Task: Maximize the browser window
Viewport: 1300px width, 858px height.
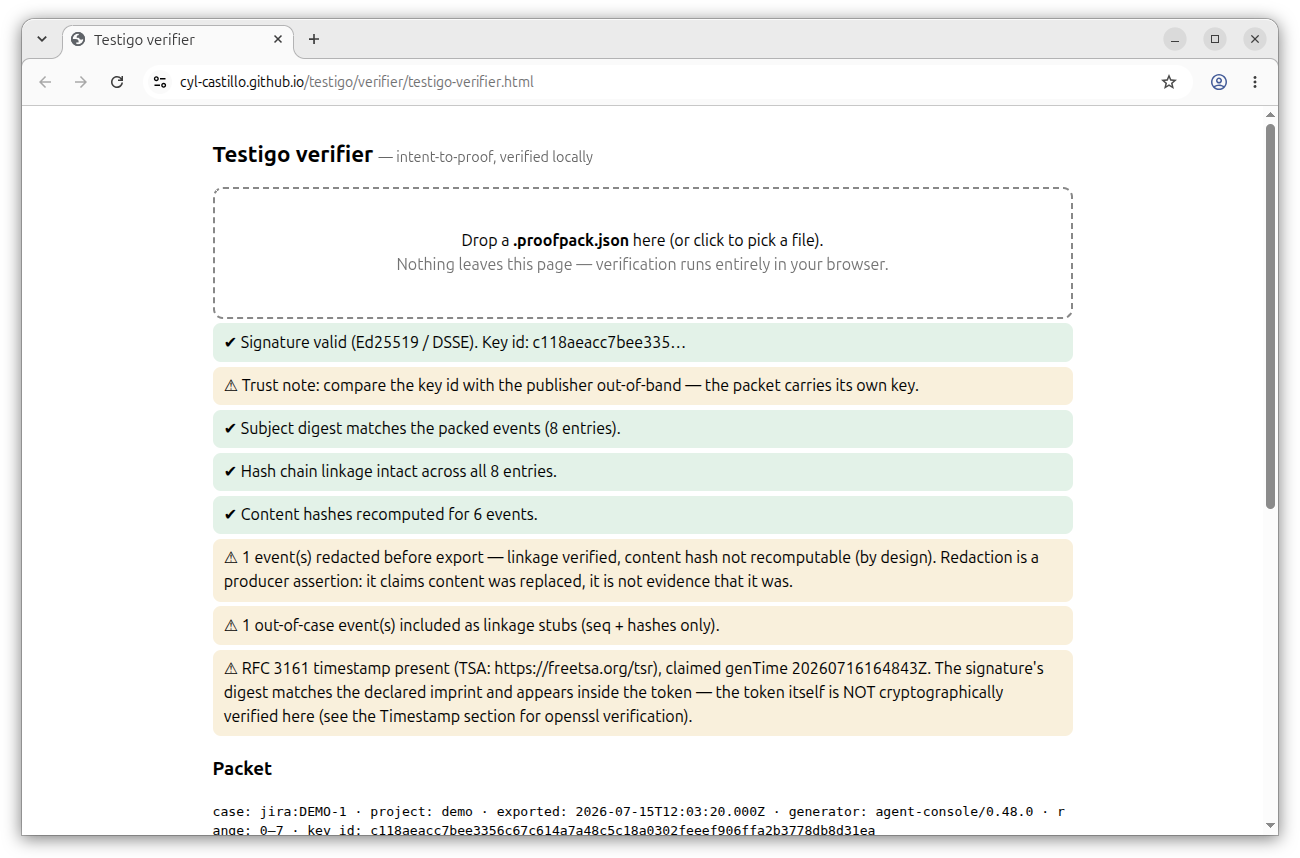Action: 1215,39
